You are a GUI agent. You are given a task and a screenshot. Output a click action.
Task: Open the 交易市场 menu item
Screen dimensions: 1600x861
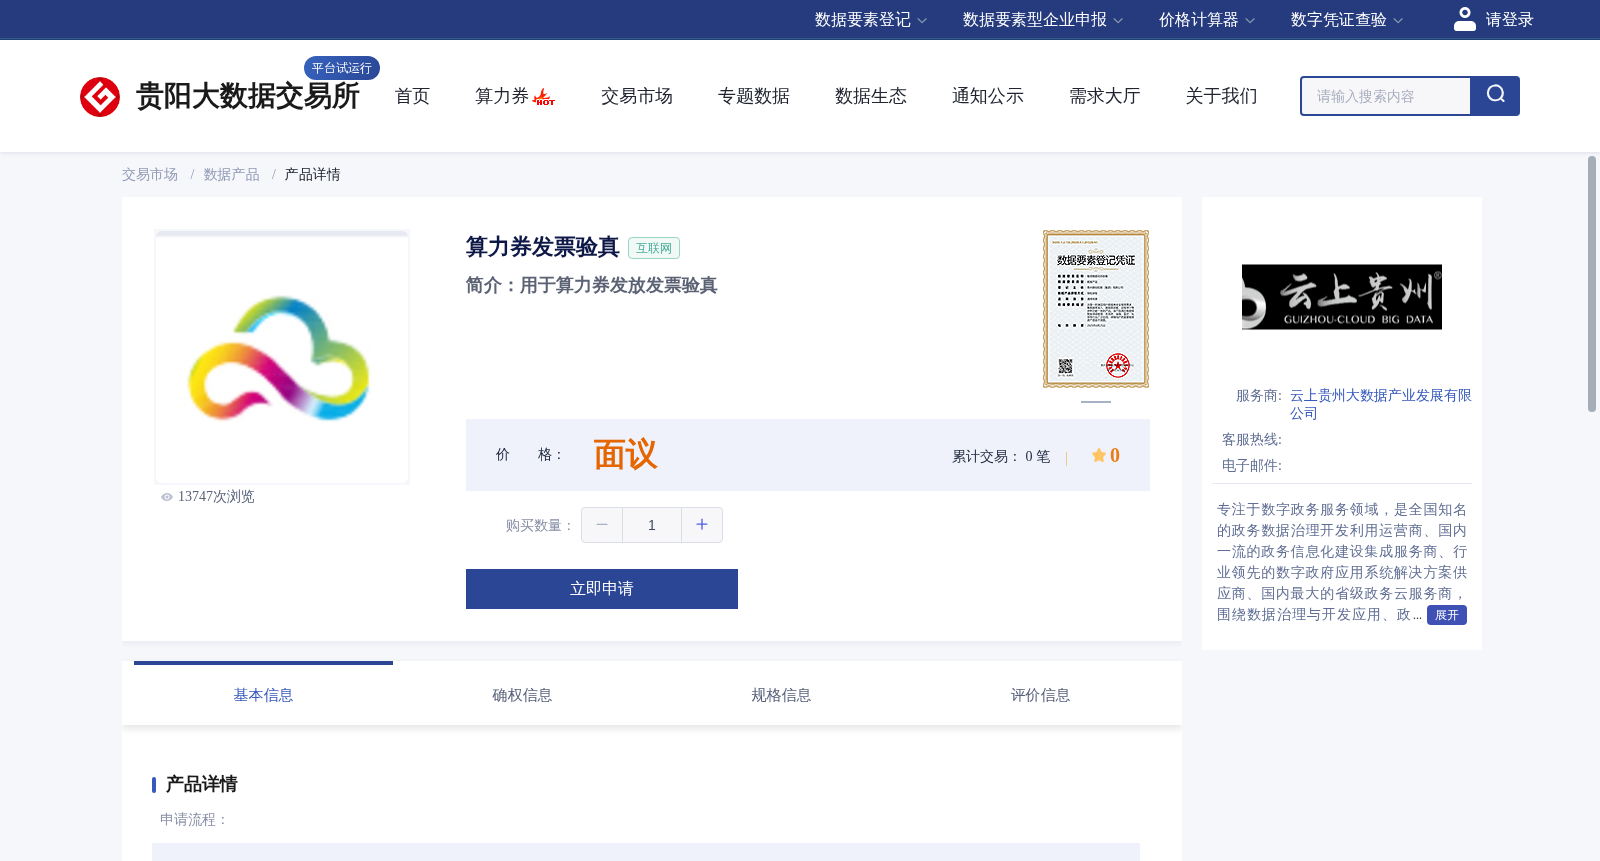click(637, 96)
